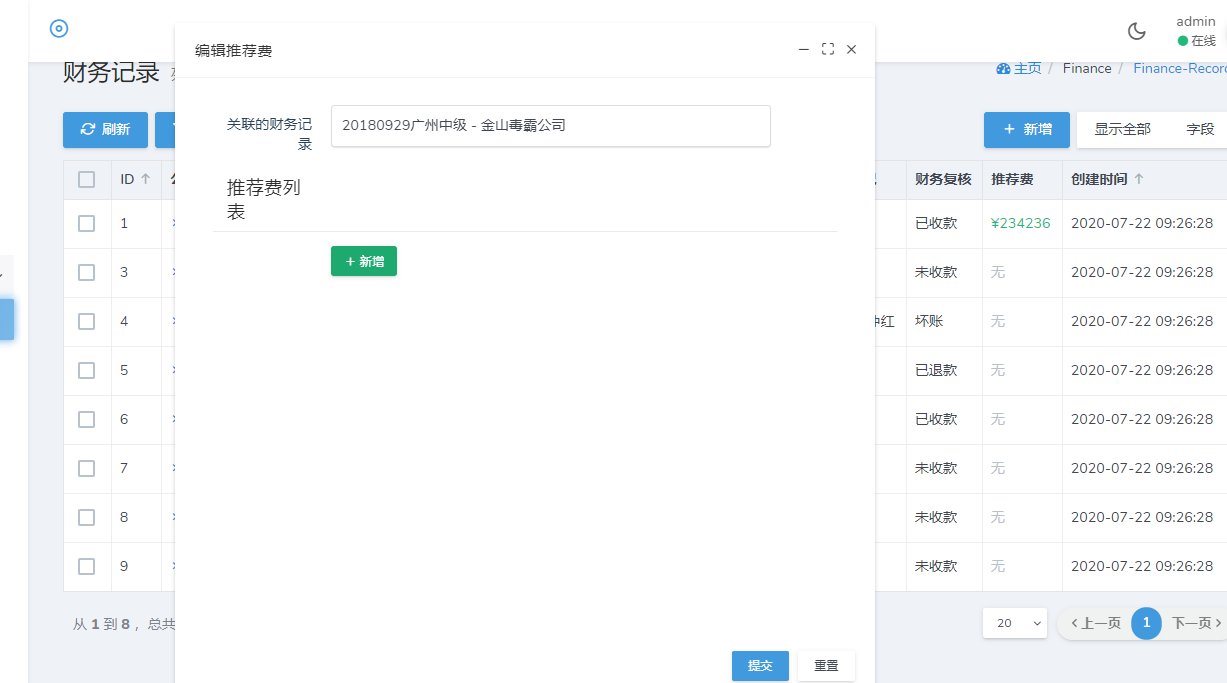Minimize the 编辑推荐费 dialog
Viewport: 1227px width, 683px height.
tap(804, 49)
